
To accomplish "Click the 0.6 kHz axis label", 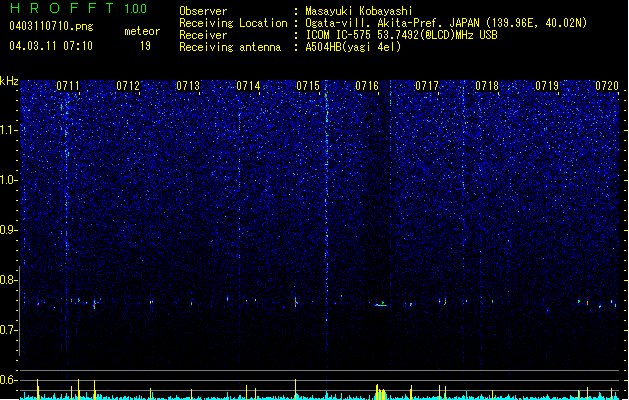I will tap(9, 380).
